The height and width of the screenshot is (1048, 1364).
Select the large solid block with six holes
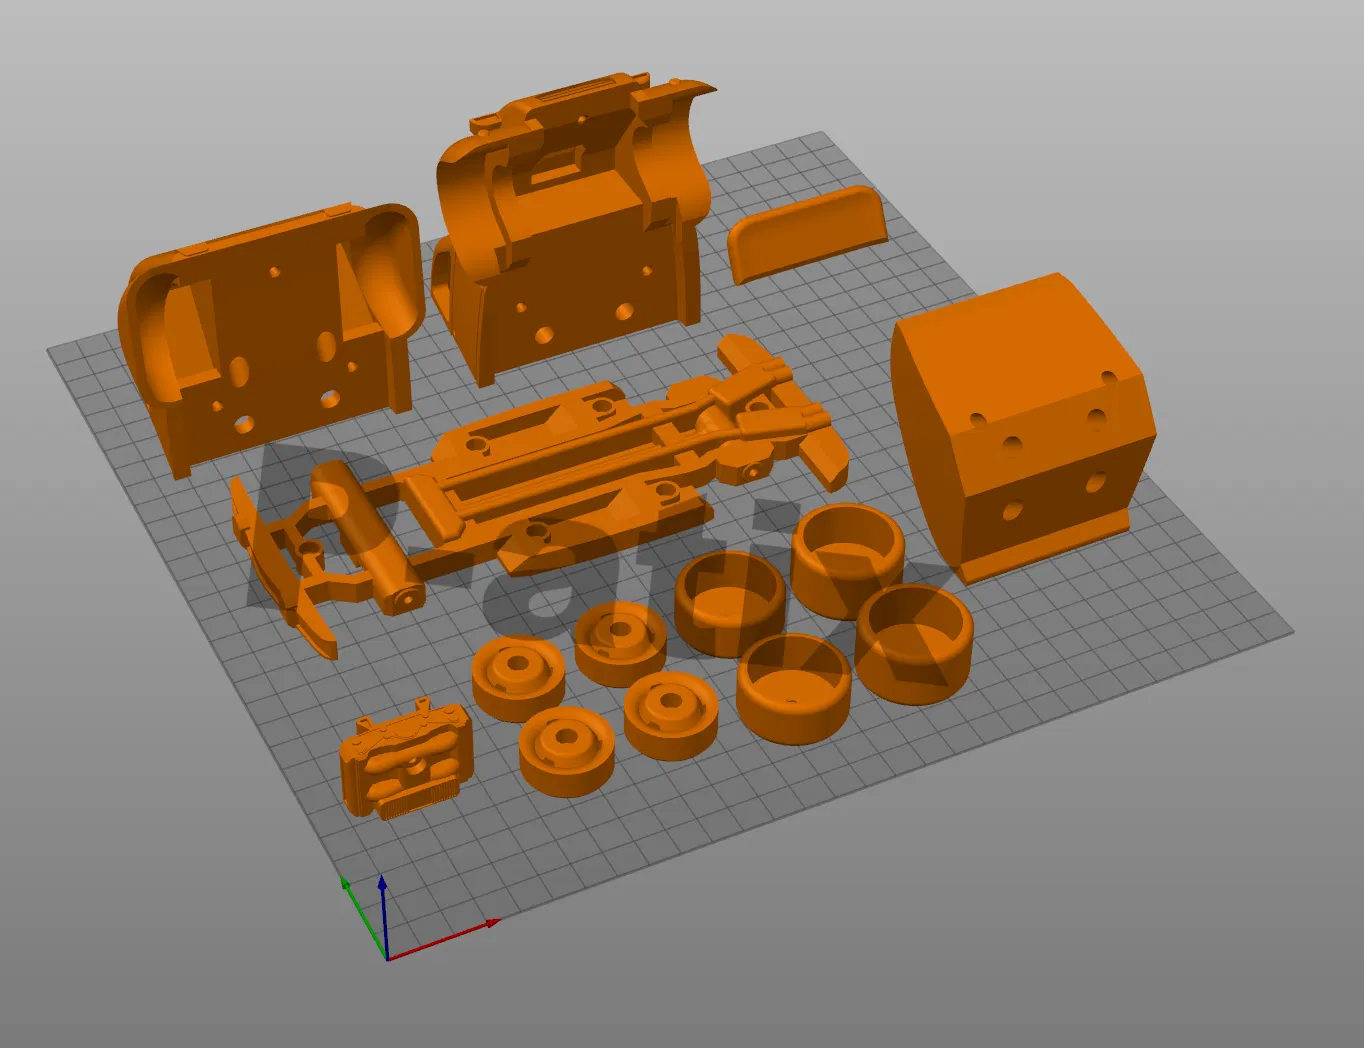click(x=1023, y=426)
